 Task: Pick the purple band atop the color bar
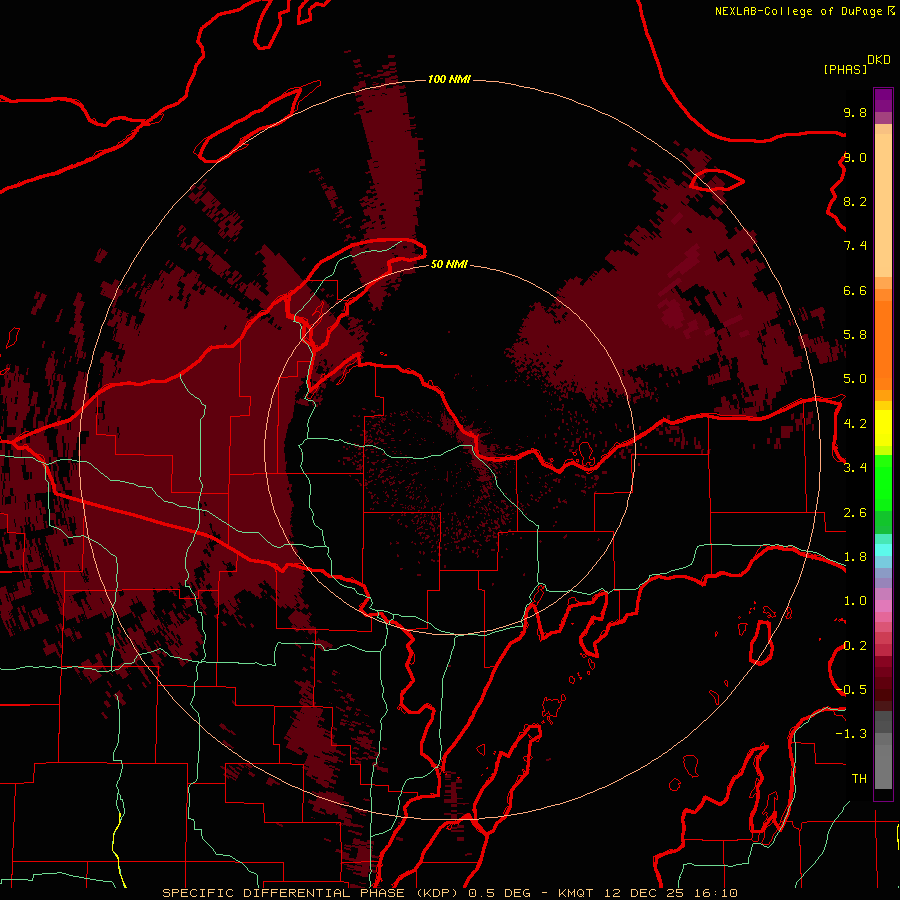883,100
